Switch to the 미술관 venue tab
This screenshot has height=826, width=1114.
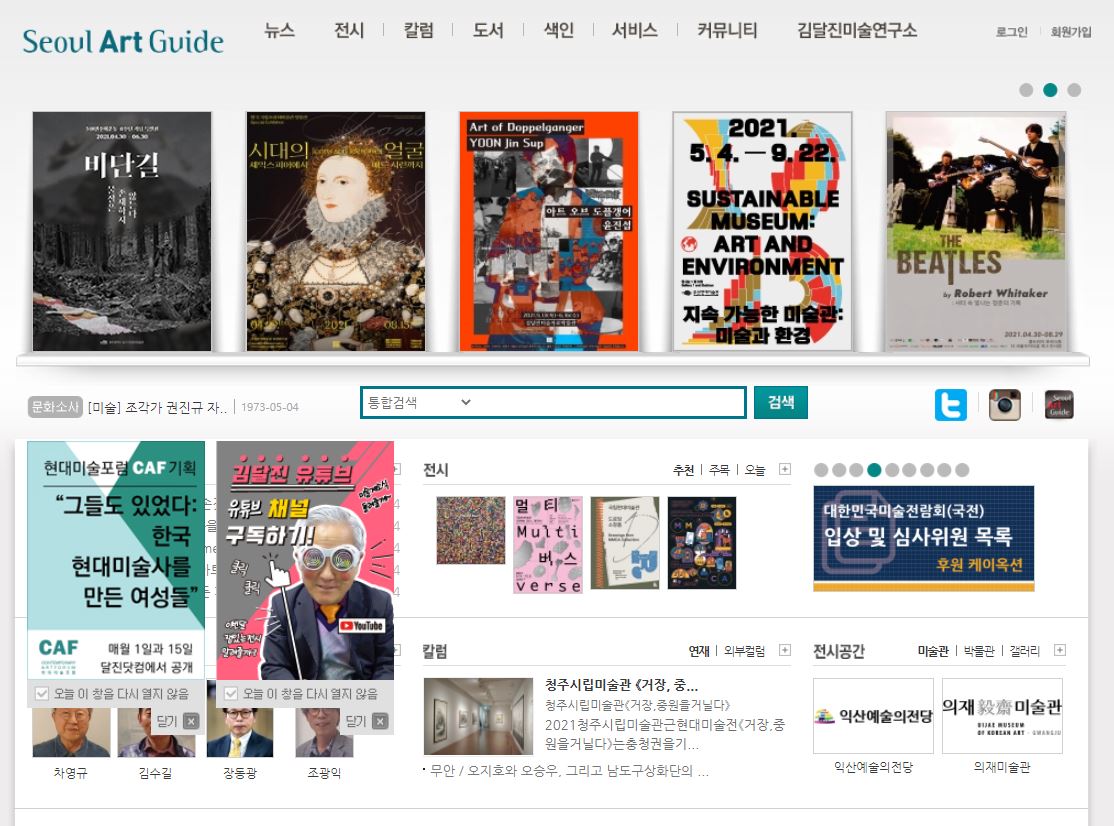tap(933, 651)
